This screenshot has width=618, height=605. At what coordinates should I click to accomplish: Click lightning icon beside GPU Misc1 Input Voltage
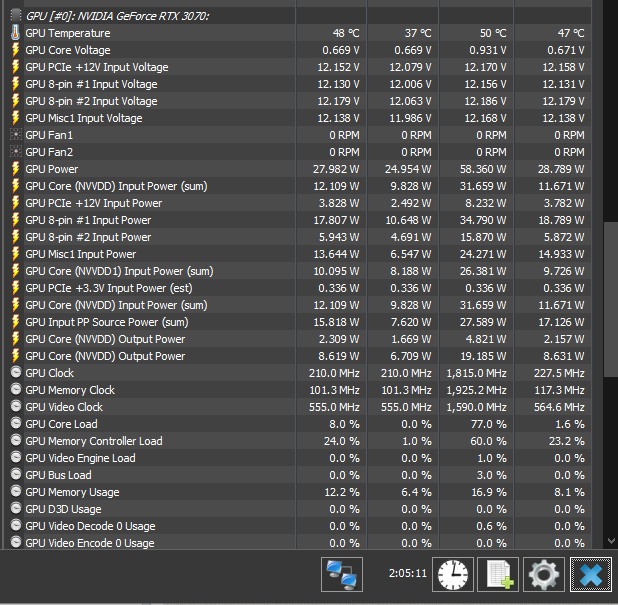pyautogui.click(x=15, y=118)
